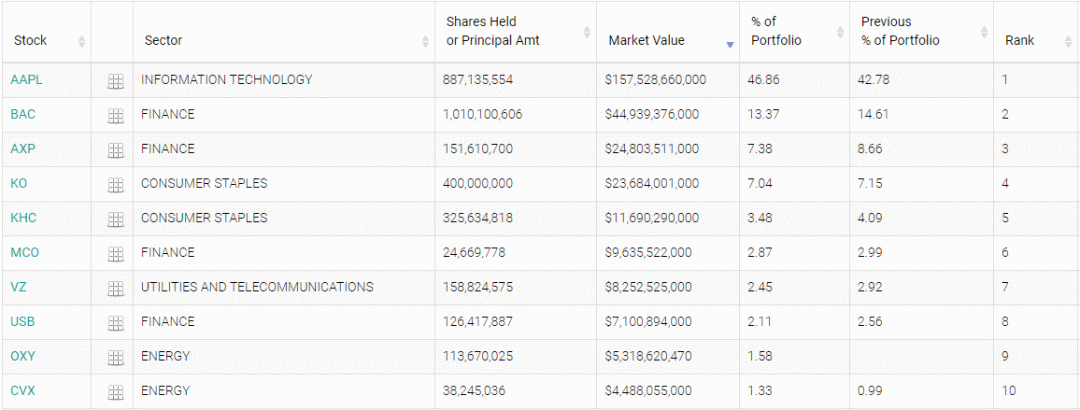Image resolution: width=1080 pixels, height=410 pixels.
Task: Open the BAC stock link
Action: tap(23, 114)
